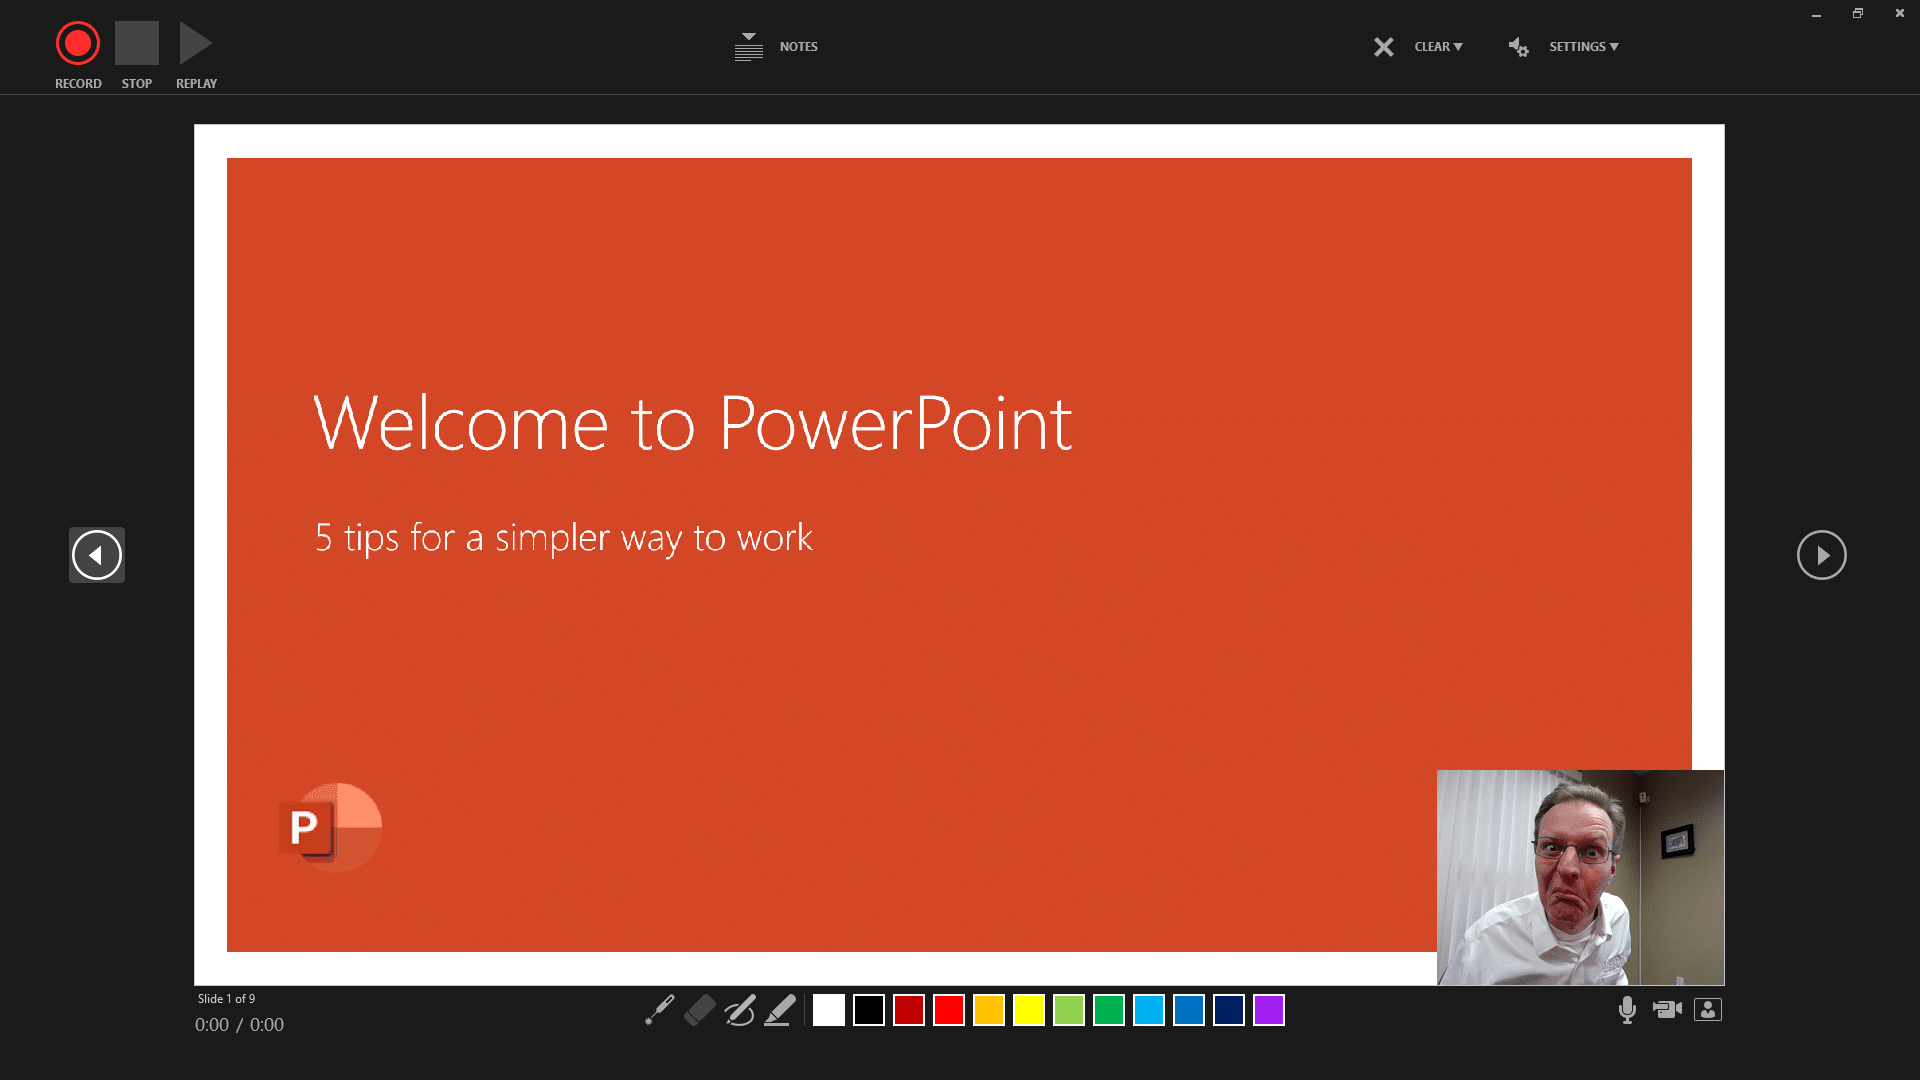Turn off the camera

[x=1667, y=1010]
